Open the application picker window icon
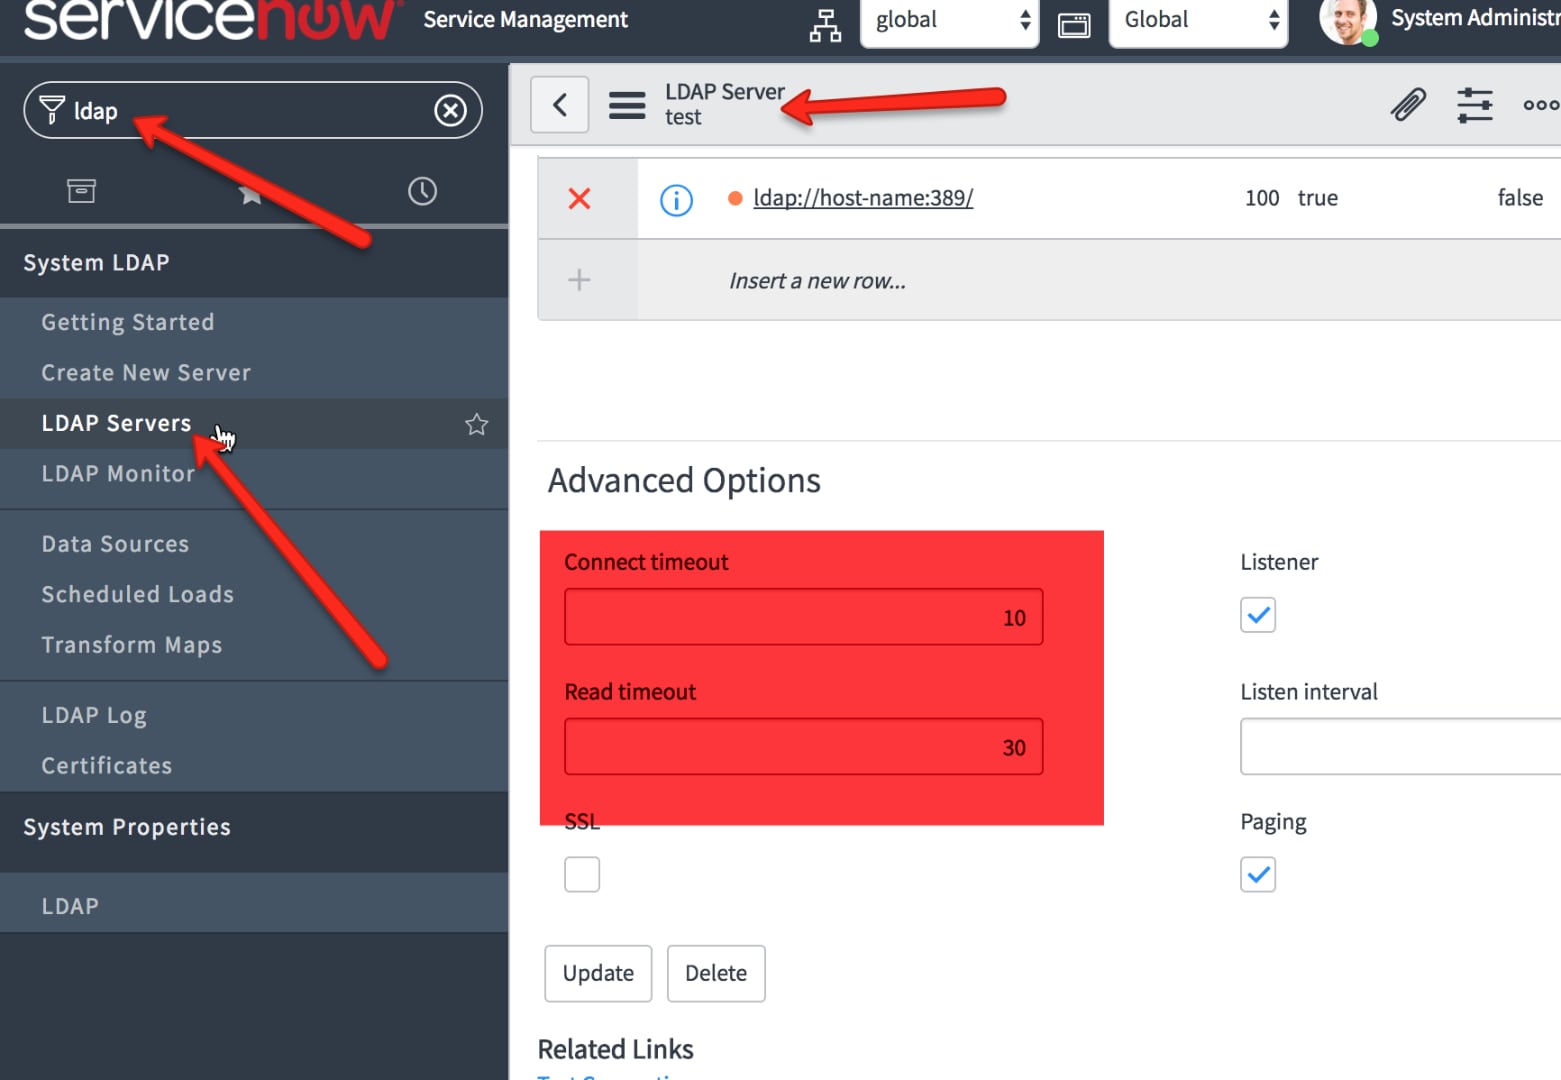Viewport: 1561px width, 1080px height. point(1074,25)
